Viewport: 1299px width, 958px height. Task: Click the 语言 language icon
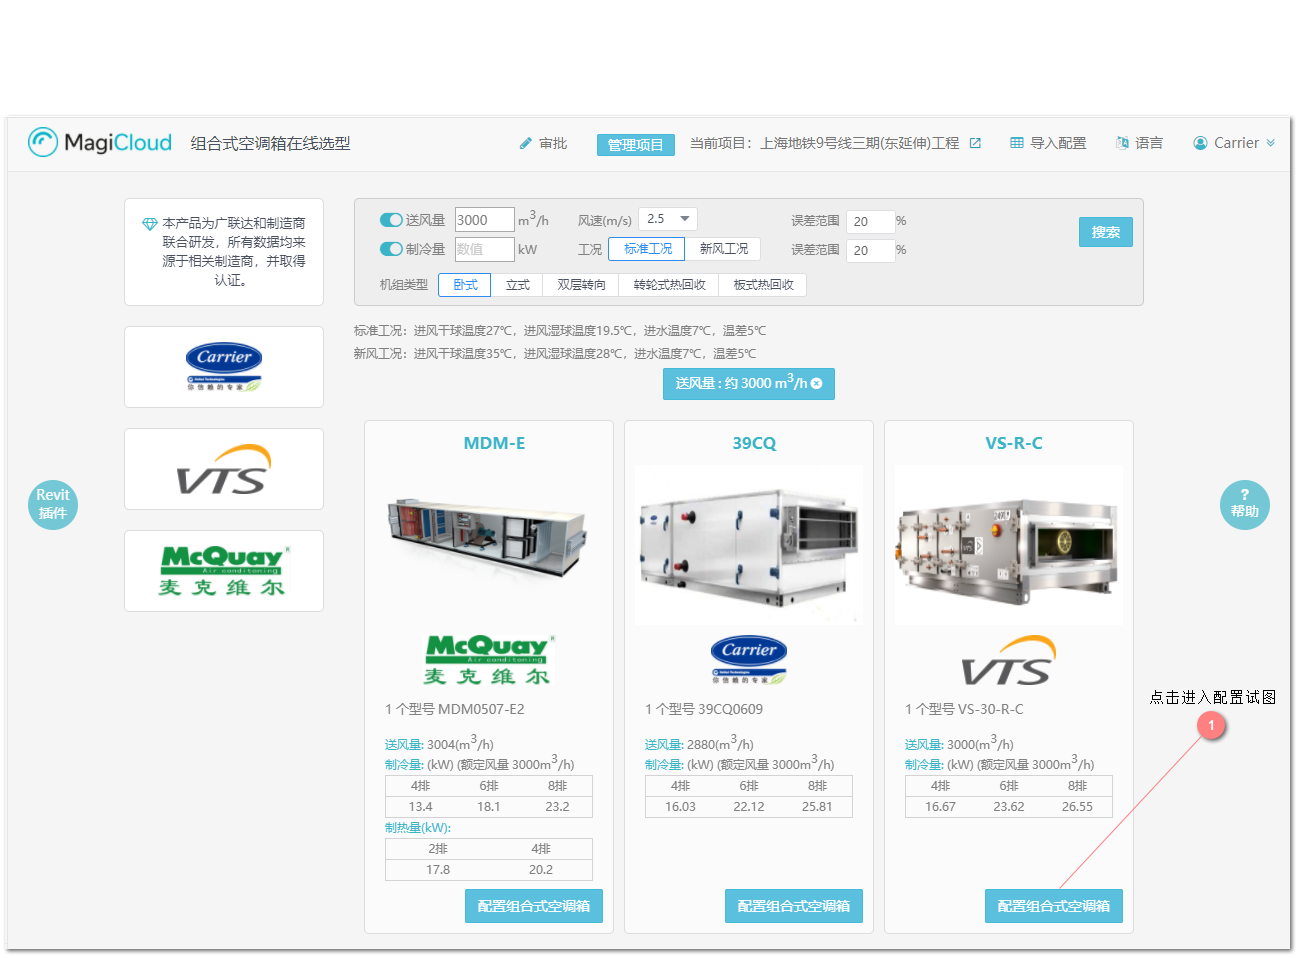tap(1122, 143)
